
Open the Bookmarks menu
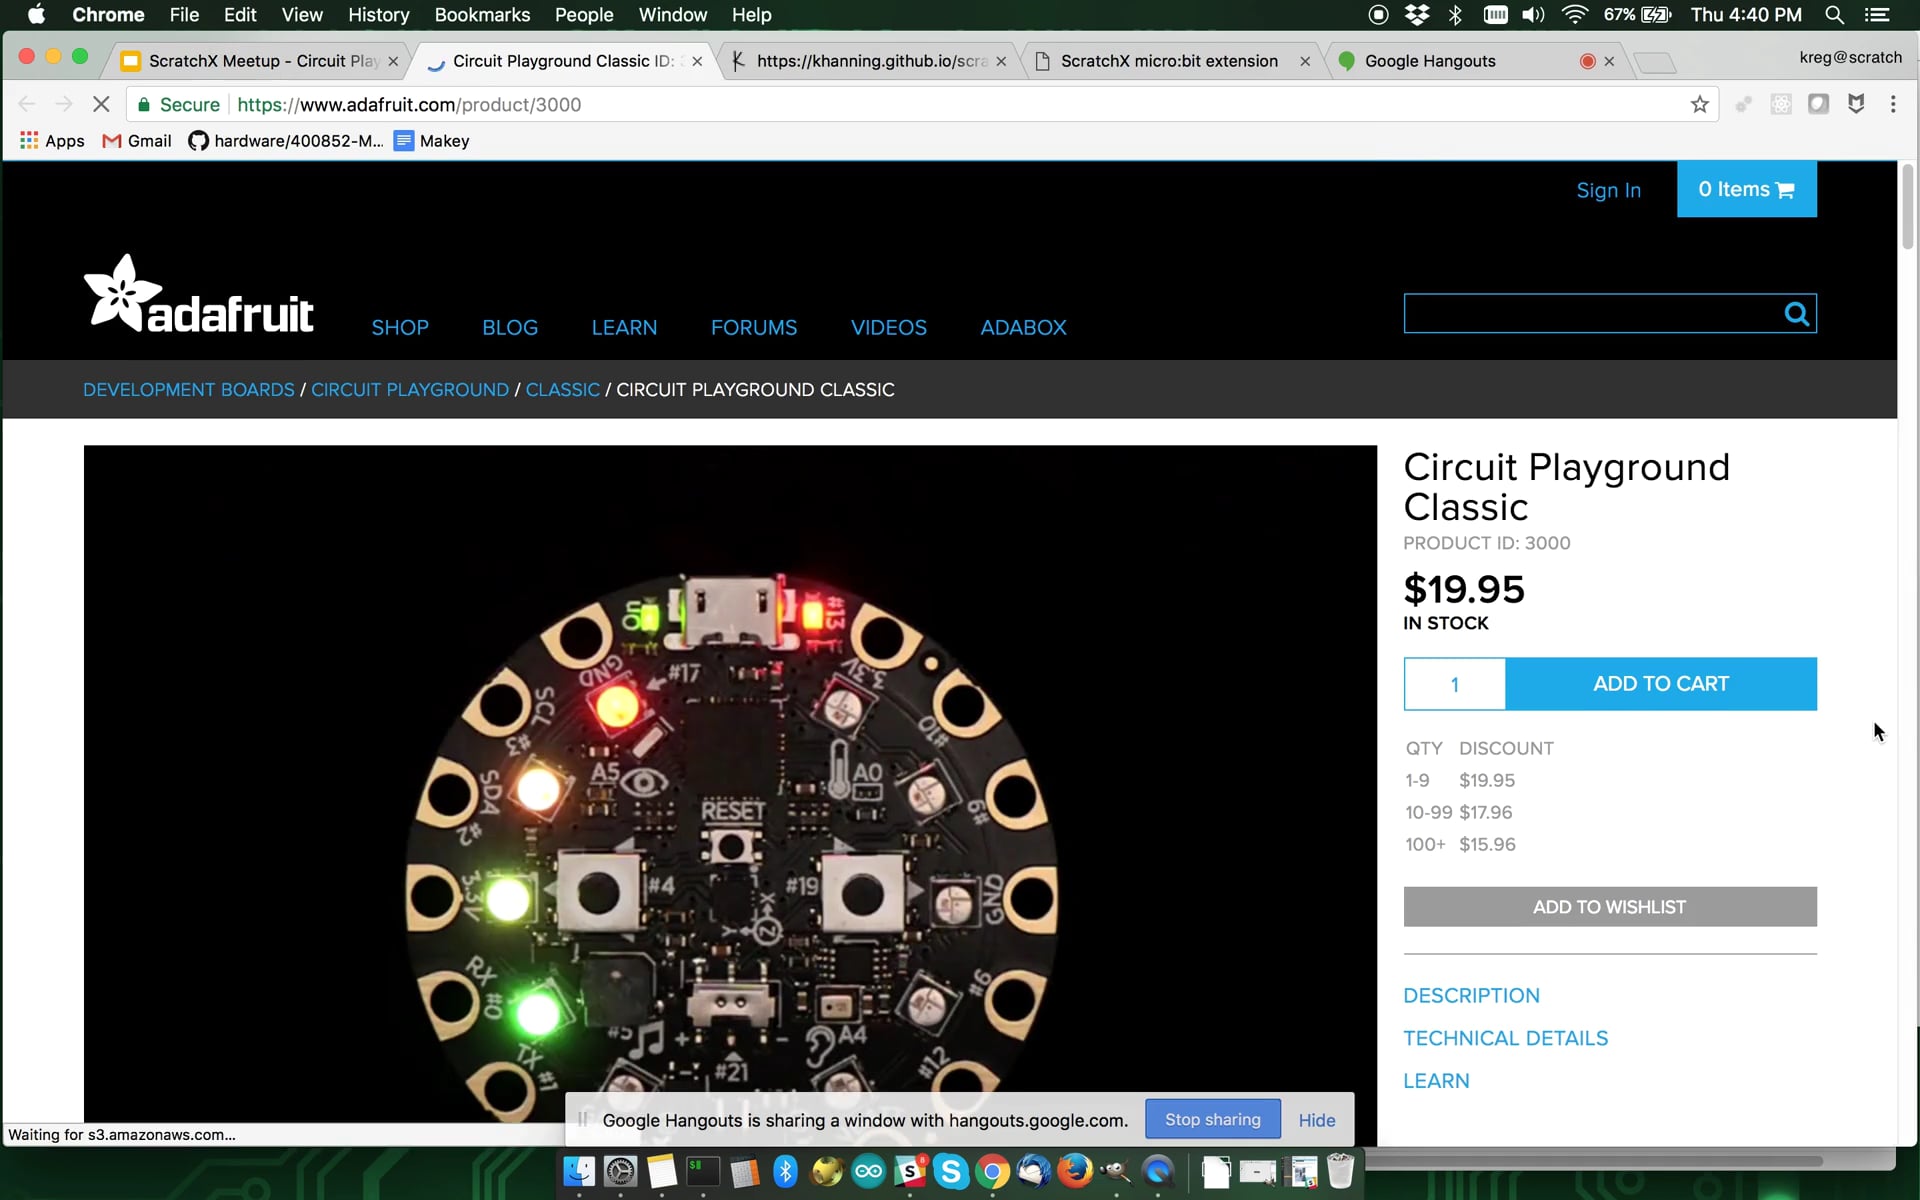482,15
